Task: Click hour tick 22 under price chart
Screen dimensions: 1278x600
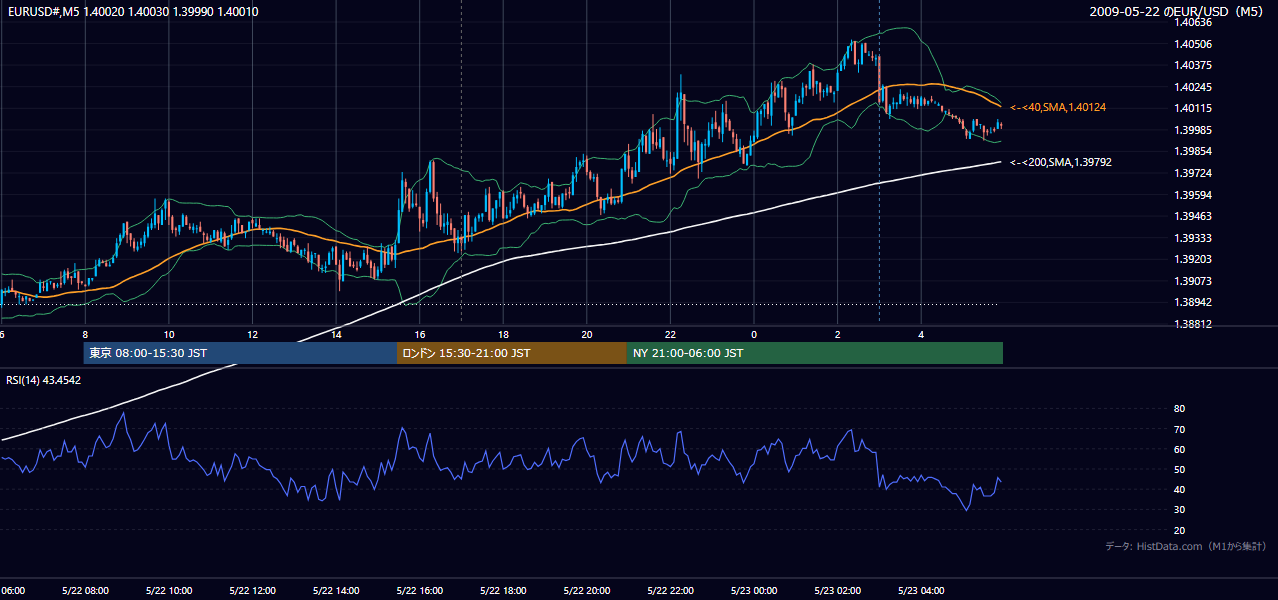Action: (x=671, y=334)
